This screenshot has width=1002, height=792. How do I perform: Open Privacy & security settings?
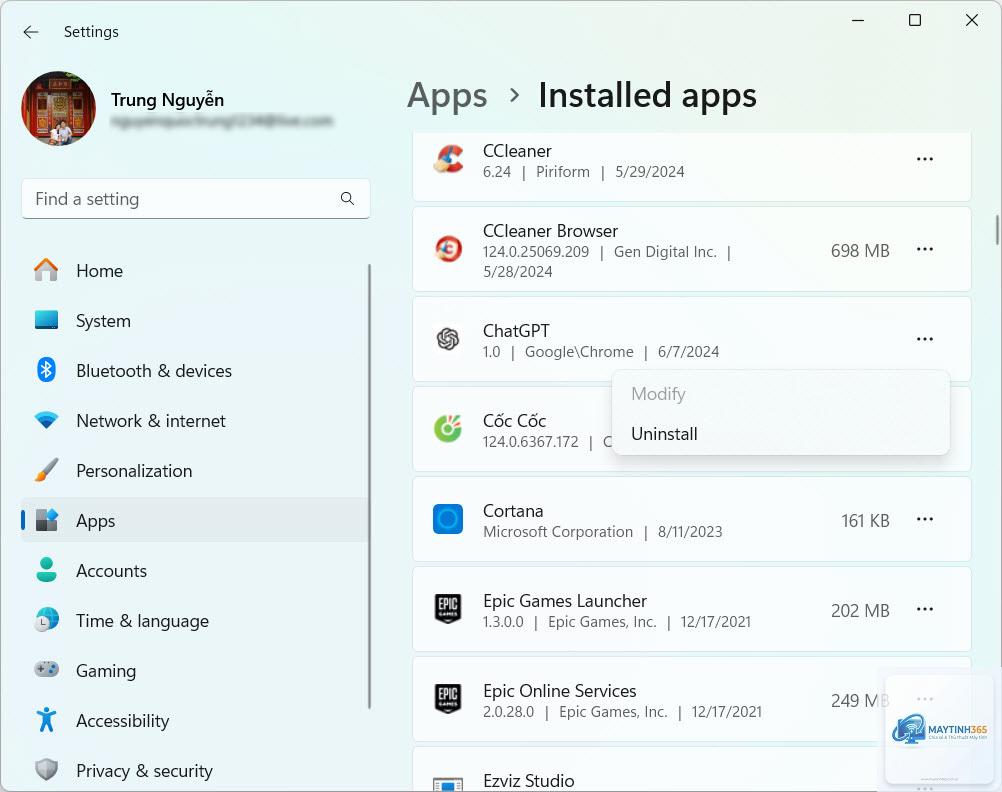pos(194,770)
